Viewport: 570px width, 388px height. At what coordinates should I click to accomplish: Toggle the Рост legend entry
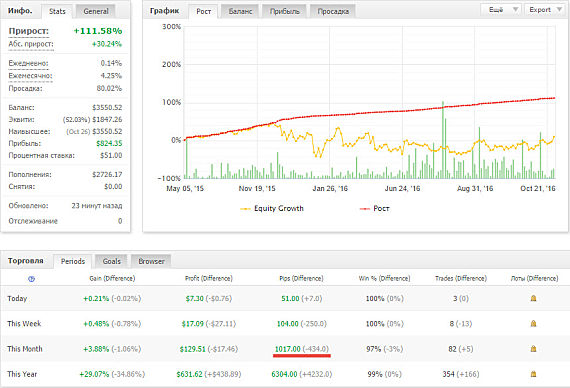(x=374, y=208)
